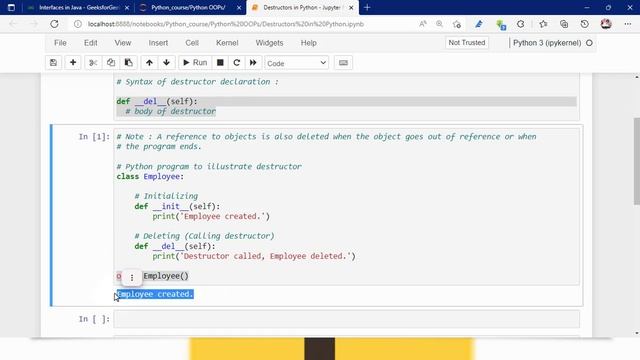This screenshot has height=360, width=640.
Task: Switch to Python_course/Python OOPs tab
Action: (x=188, y=7)
